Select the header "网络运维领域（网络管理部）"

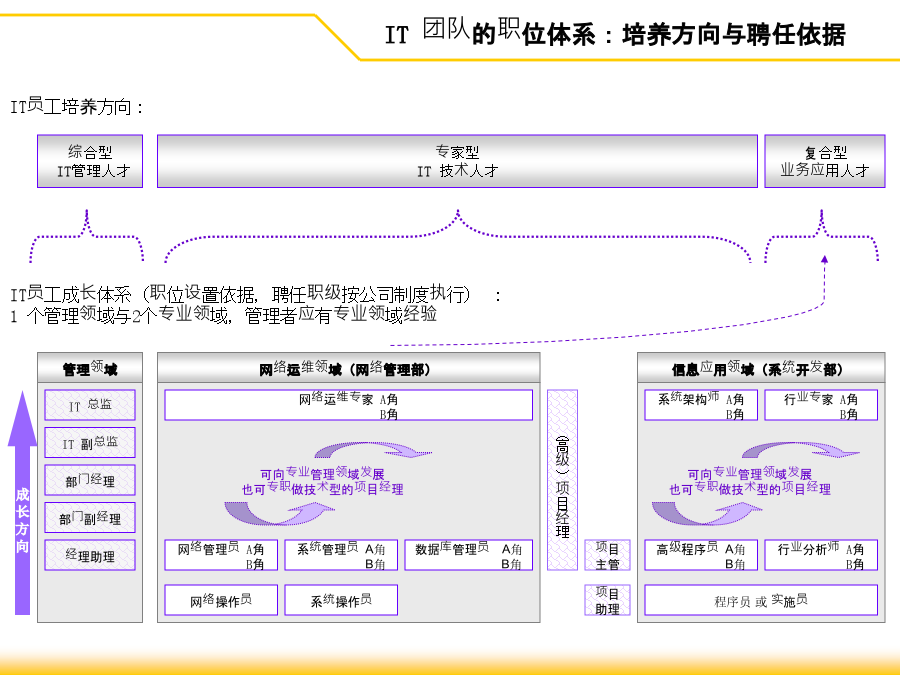pos(348,368)
